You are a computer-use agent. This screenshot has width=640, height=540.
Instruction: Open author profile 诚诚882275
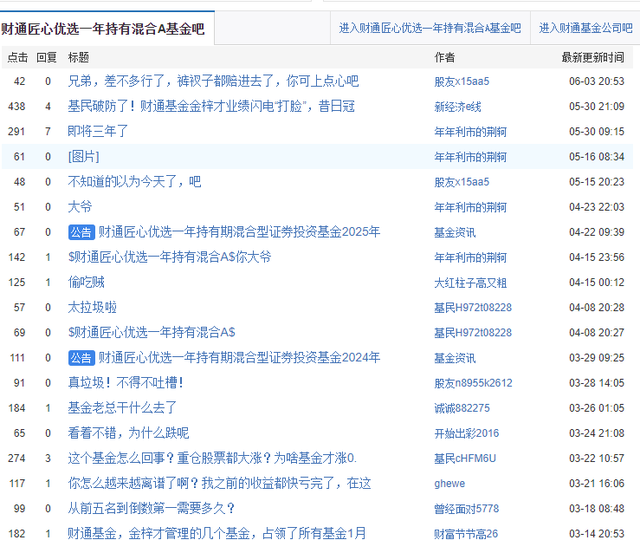[462, 409]
